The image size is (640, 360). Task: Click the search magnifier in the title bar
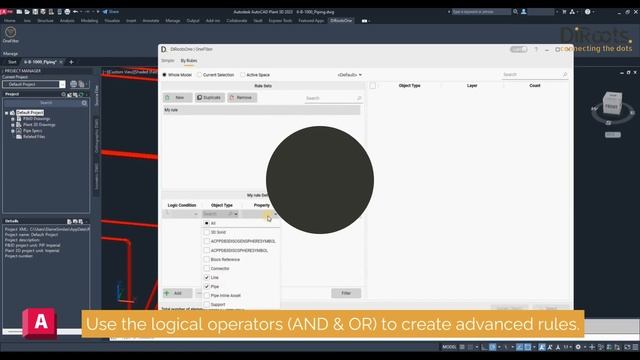click(x=516, y=12)
